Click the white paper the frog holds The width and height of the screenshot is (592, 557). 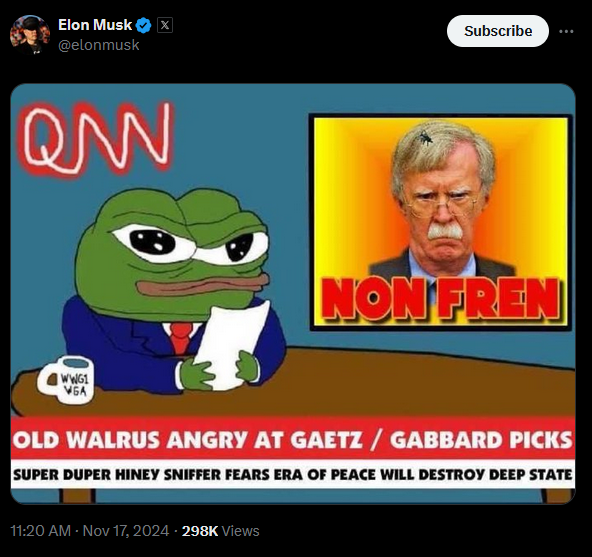click(x=230, y=348)
